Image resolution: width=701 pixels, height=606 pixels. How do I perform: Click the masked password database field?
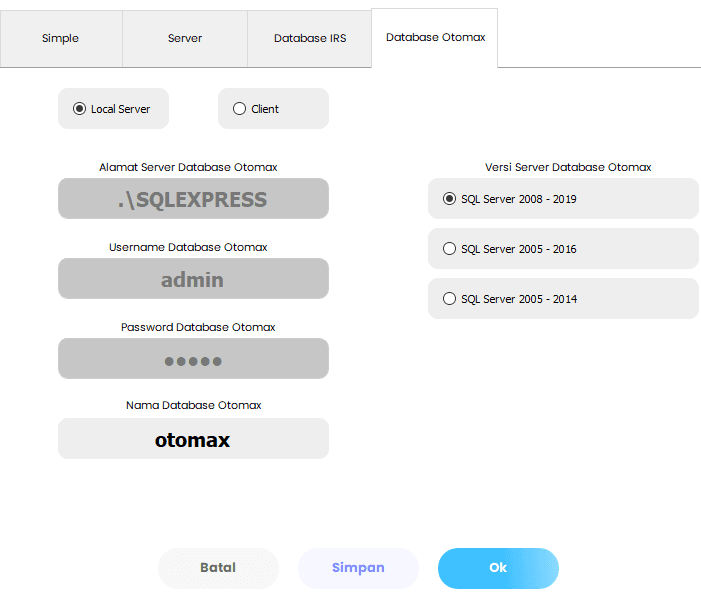pyautogui.click(x=193, y=359)
